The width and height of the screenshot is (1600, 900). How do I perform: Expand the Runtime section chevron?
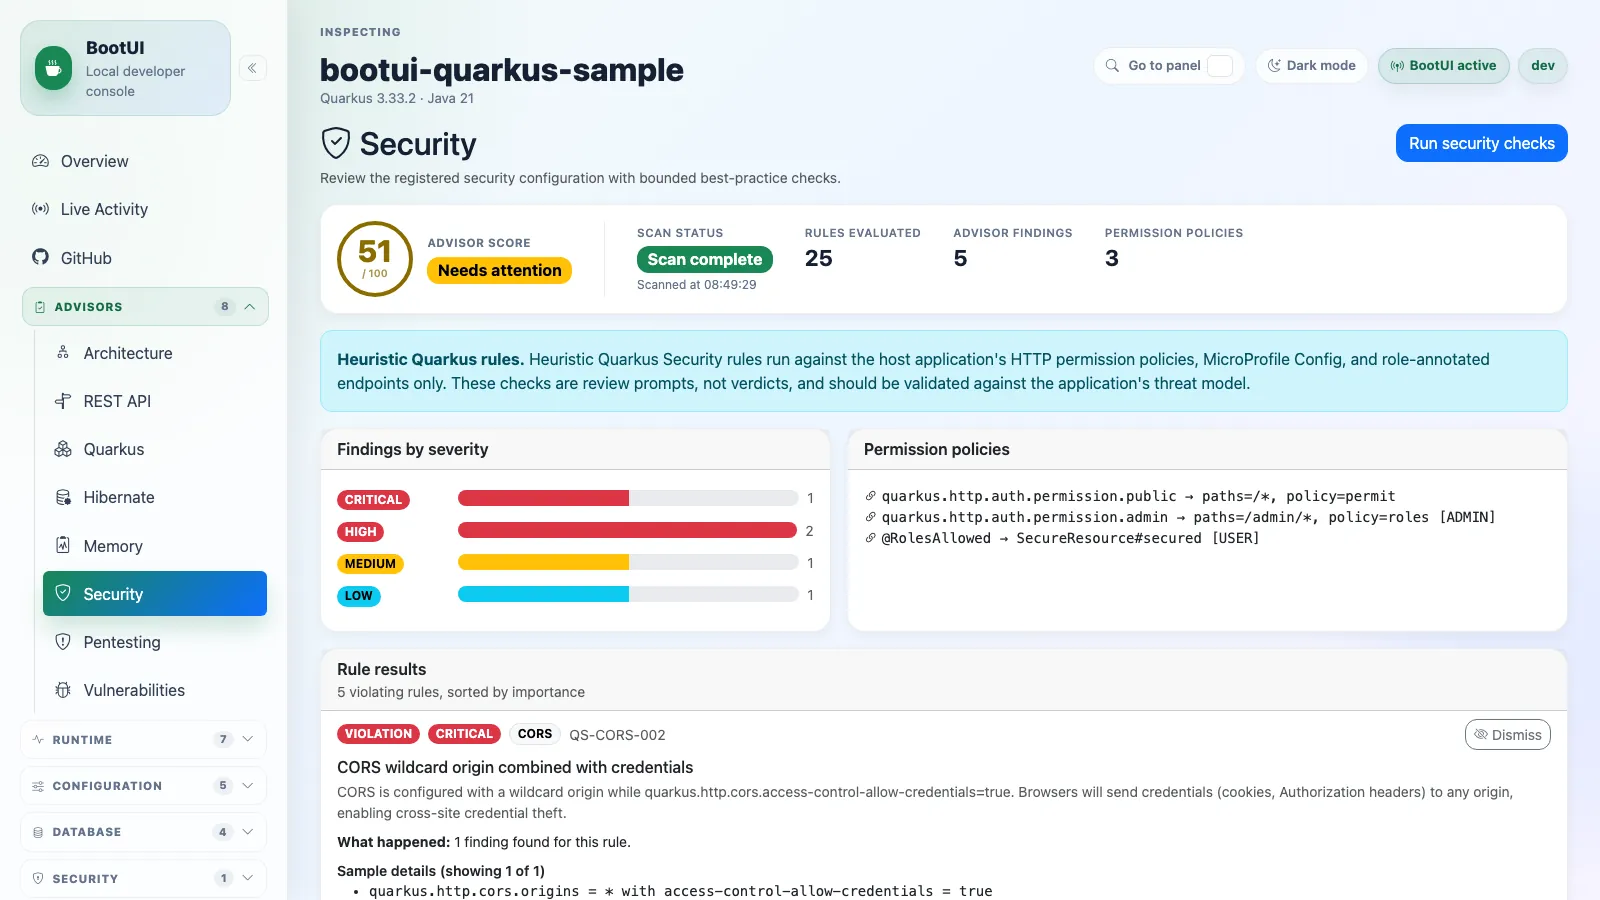(x=248, y=740)
